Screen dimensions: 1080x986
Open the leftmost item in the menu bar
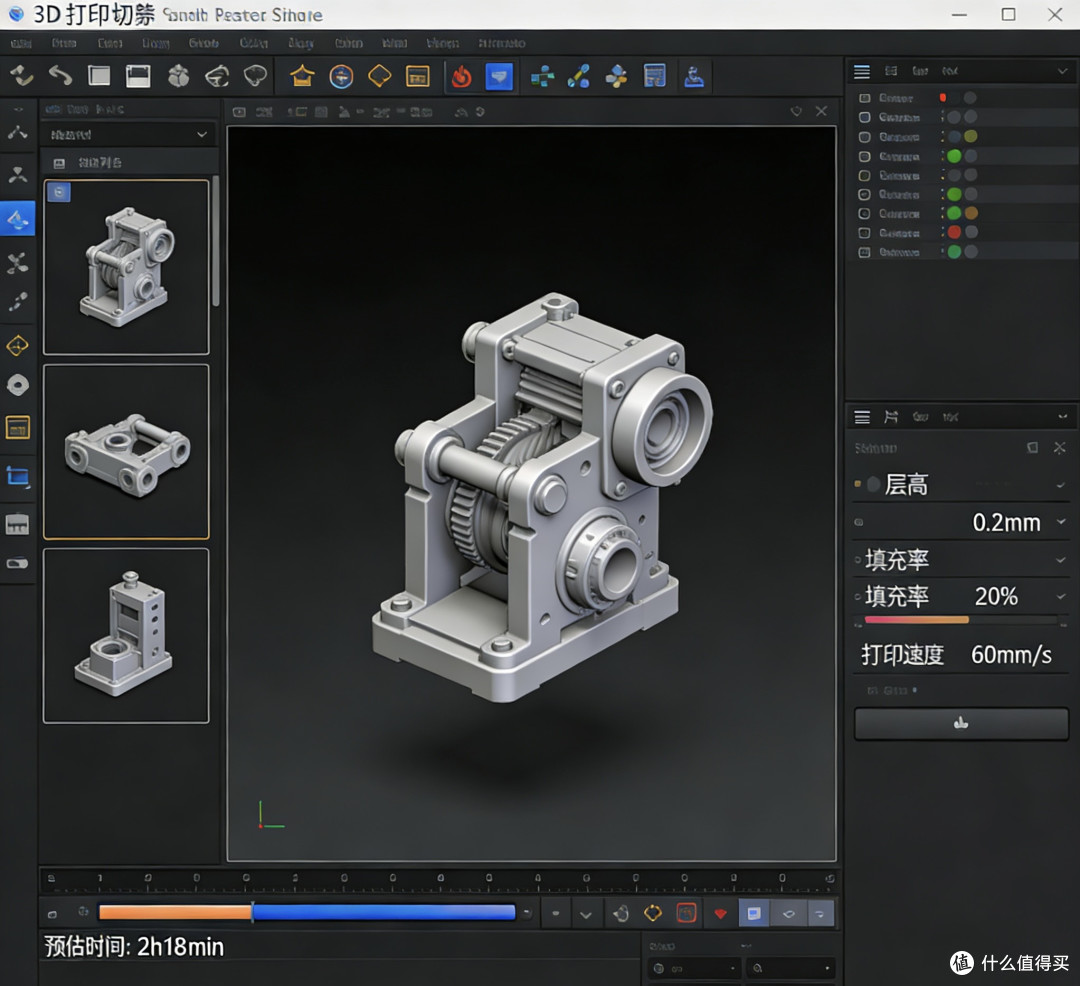[x=21, y=43]
